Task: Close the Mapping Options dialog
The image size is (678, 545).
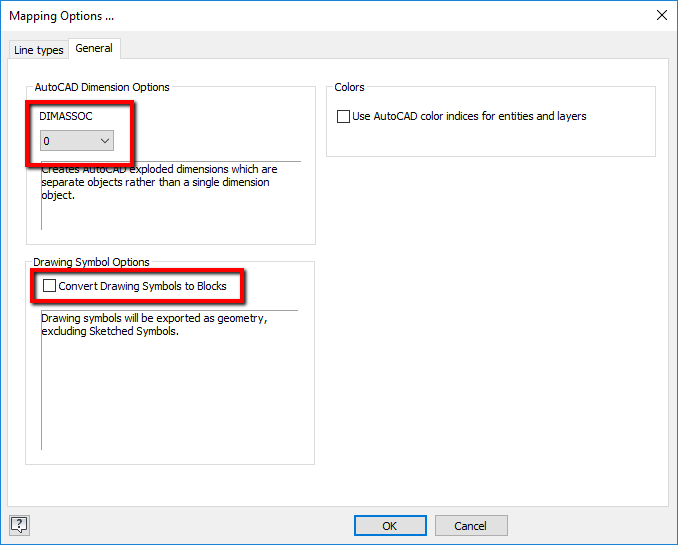Action: [x=662, y=15]
